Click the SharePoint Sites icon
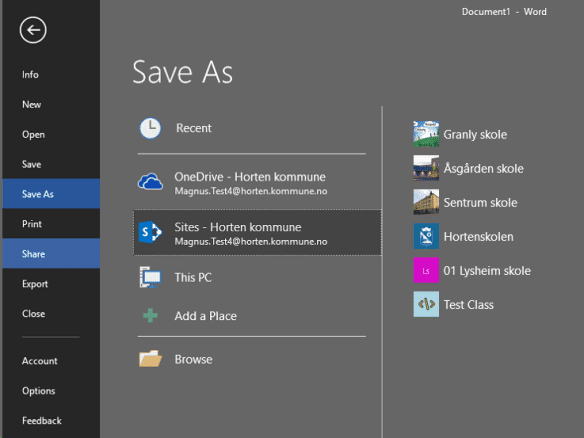The height and width of the screenshot is (438, 584). coord(150,232)
